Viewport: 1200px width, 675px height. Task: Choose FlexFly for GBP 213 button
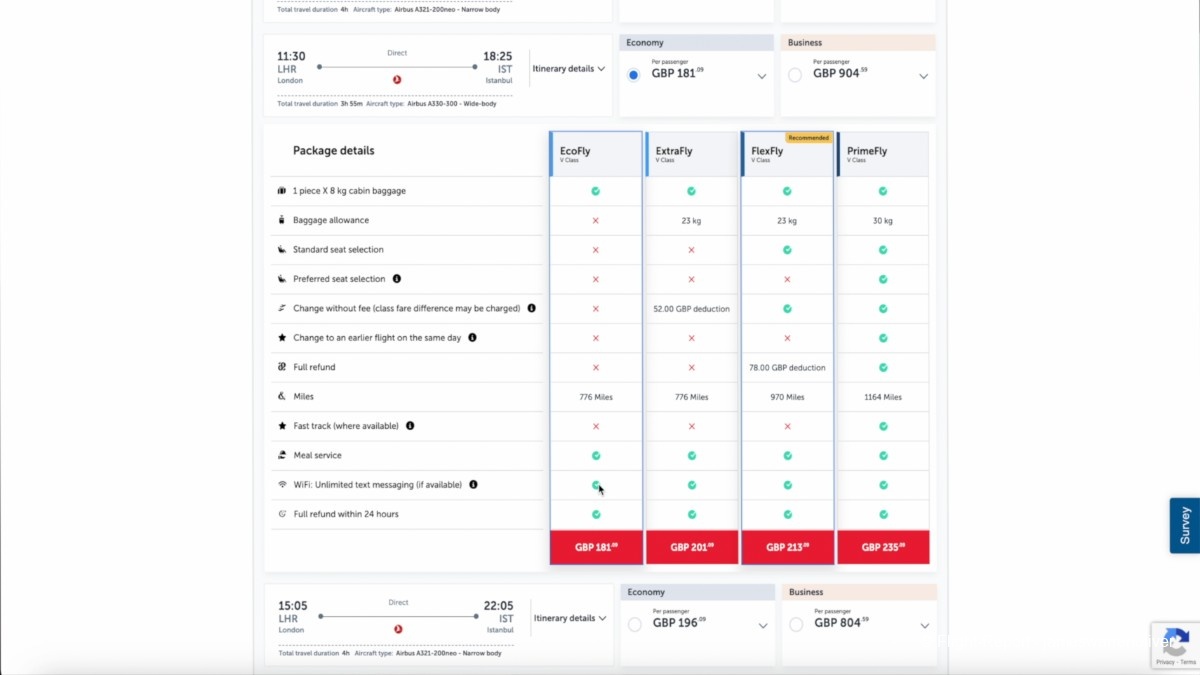787,548
